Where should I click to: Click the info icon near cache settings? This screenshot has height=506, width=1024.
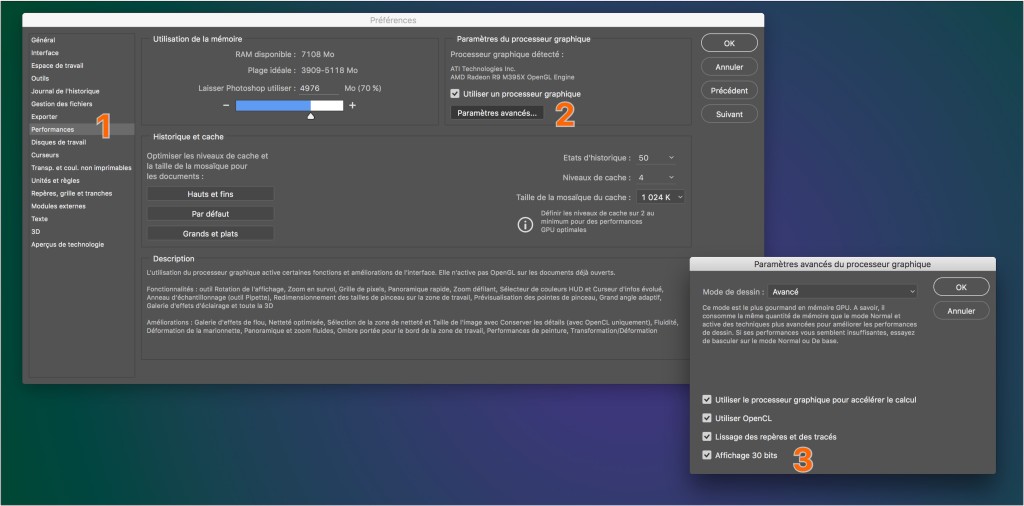525,224
